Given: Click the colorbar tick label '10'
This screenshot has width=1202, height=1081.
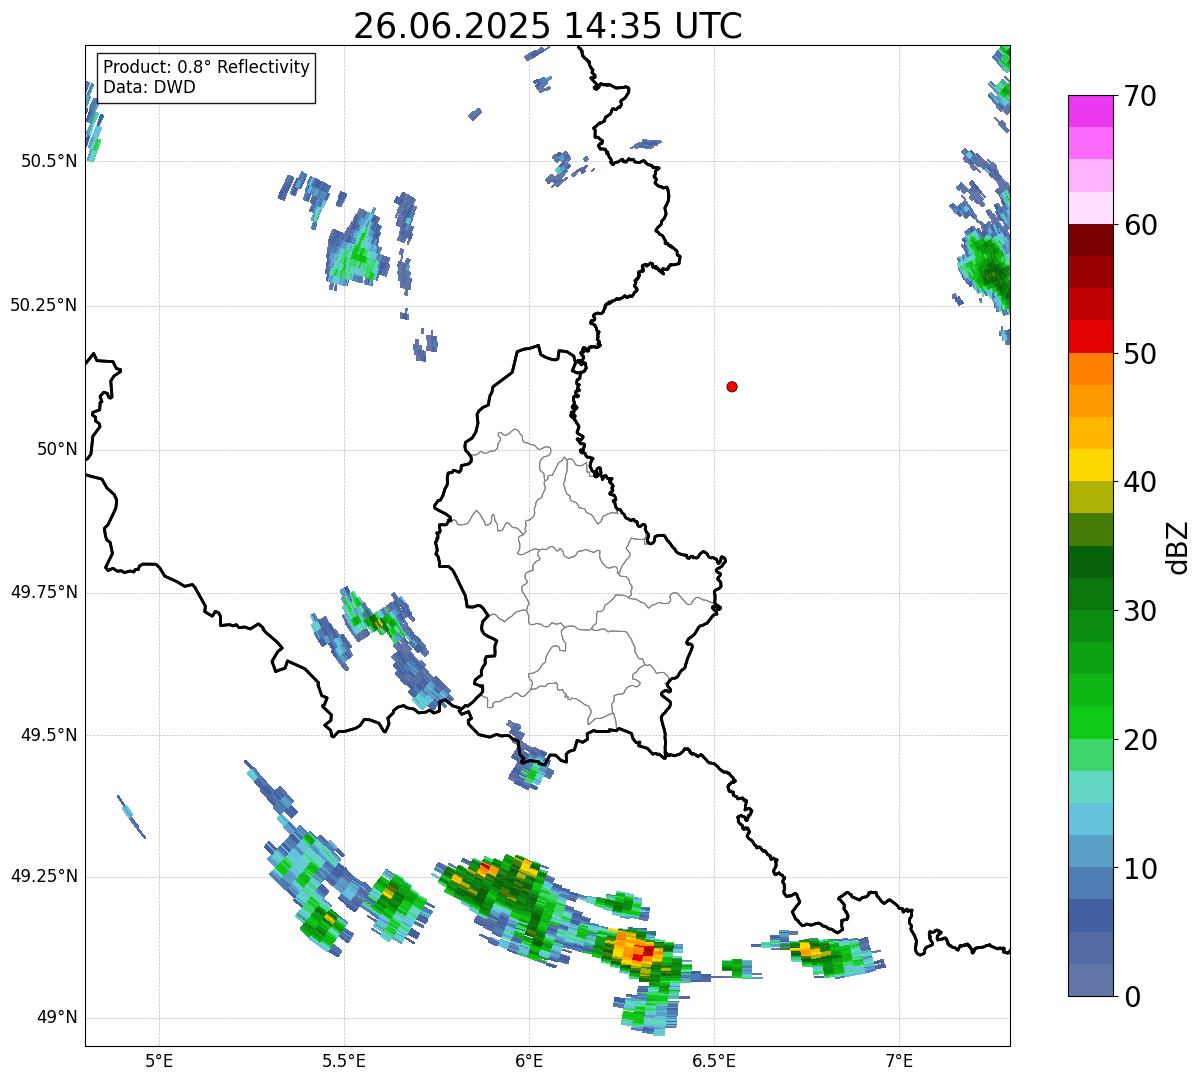Looking at the screenshot, I should (x=1140, y=868).
